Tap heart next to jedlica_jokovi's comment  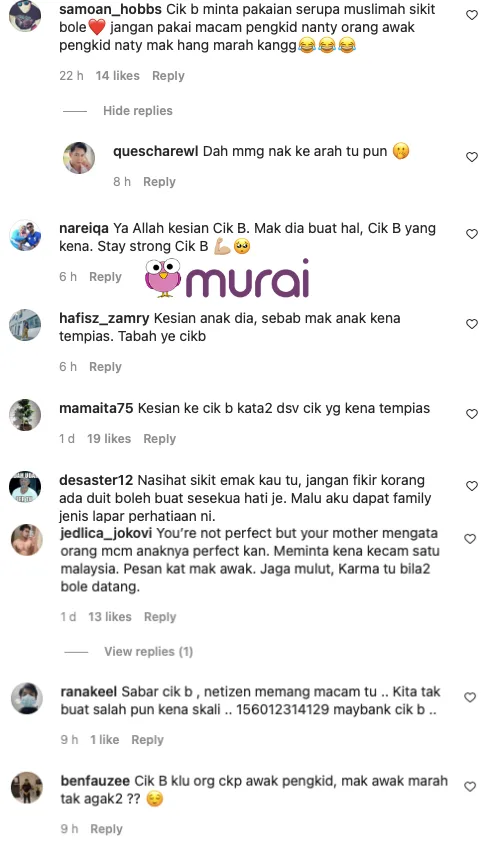coord(470,538)
